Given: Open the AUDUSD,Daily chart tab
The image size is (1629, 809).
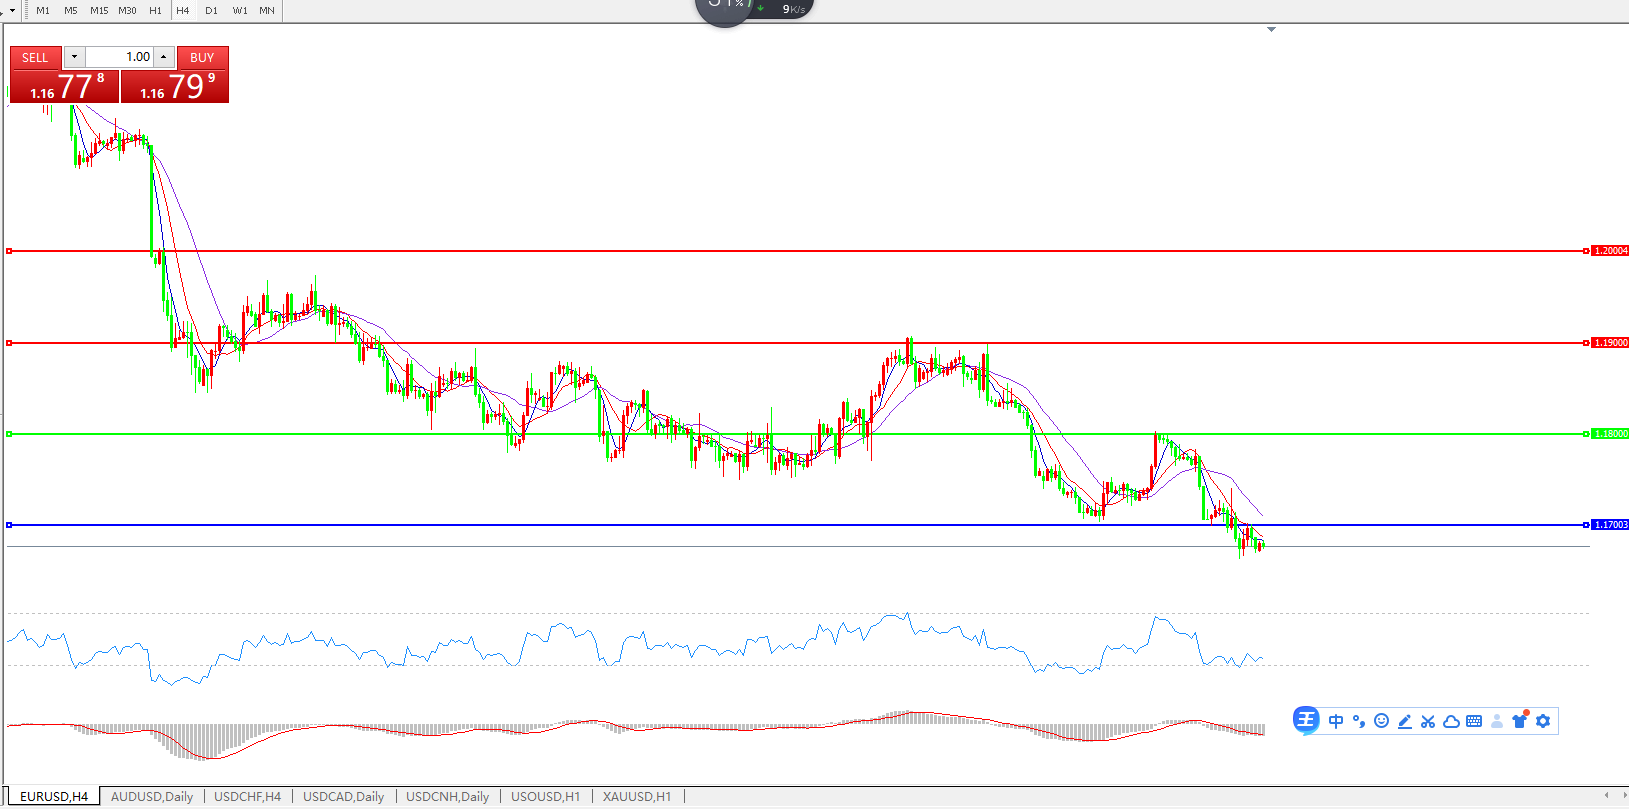Looking at the screenshot, I should [152, 797].
